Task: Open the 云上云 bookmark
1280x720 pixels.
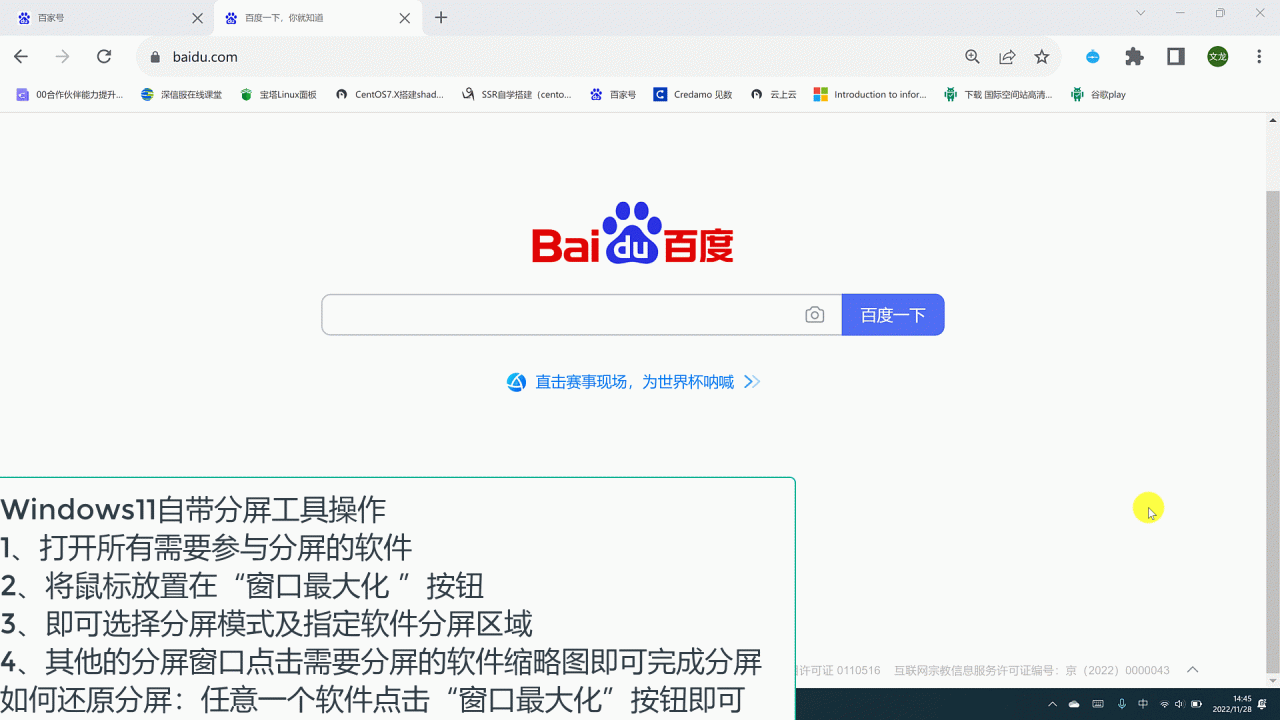Action: [x=774, y=95]
